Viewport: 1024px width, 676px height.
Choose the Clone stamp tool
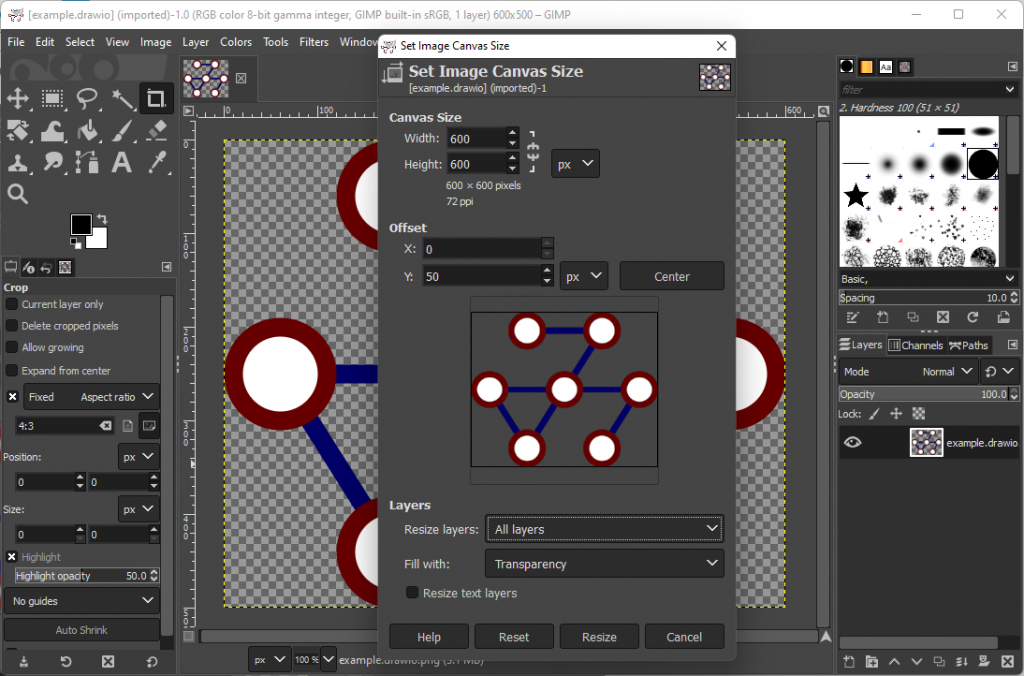pyautogui.click(x=18, y=162)
